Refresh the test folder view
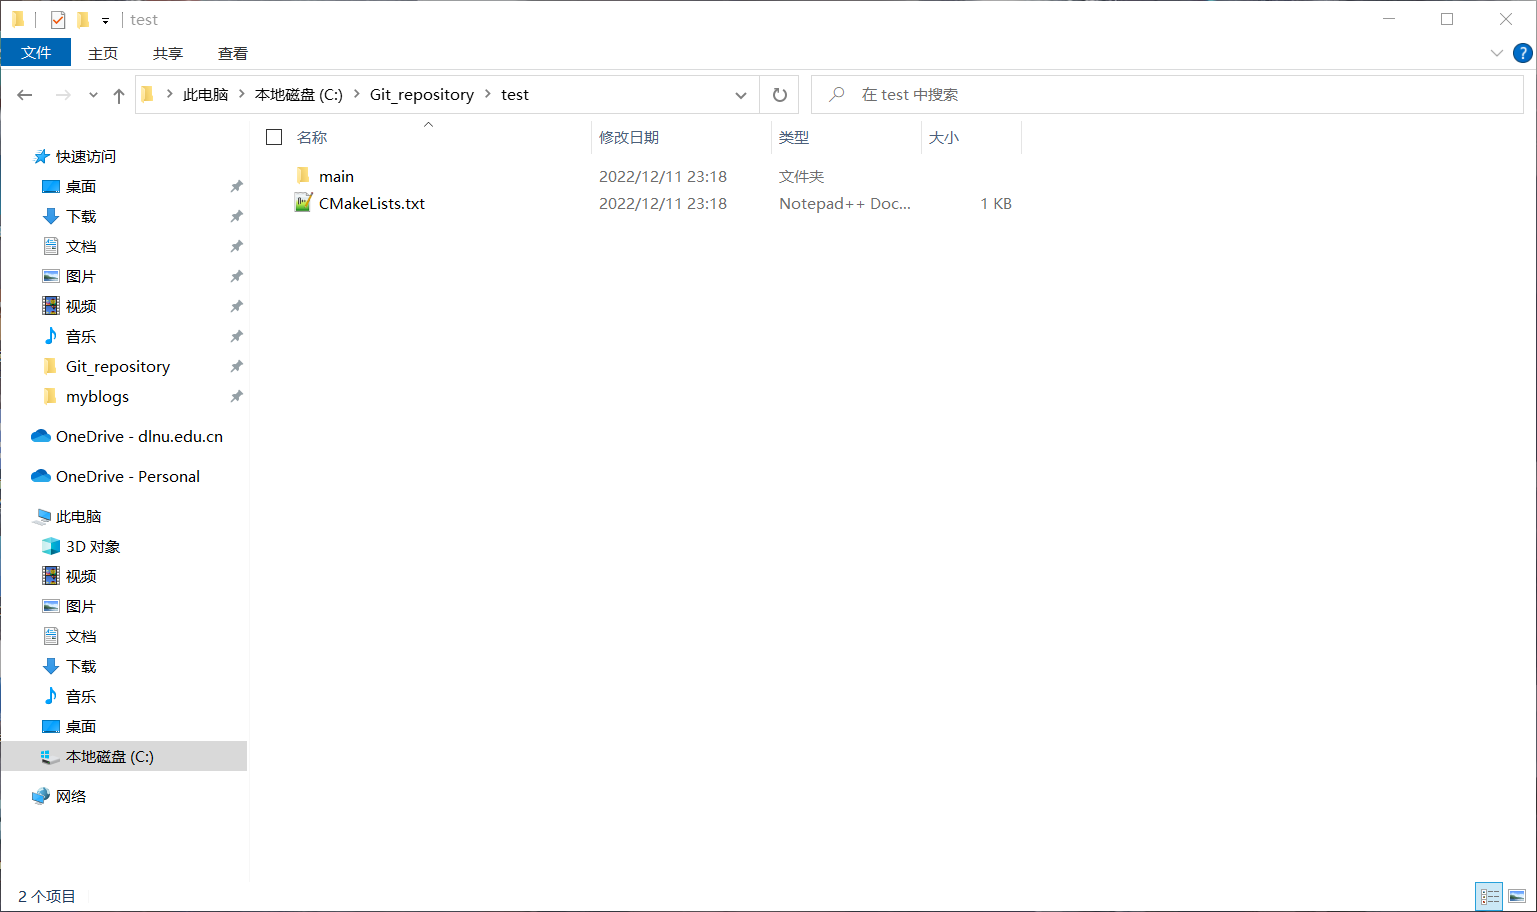This screenshot has width=1537, height=912. coord(780,95)
